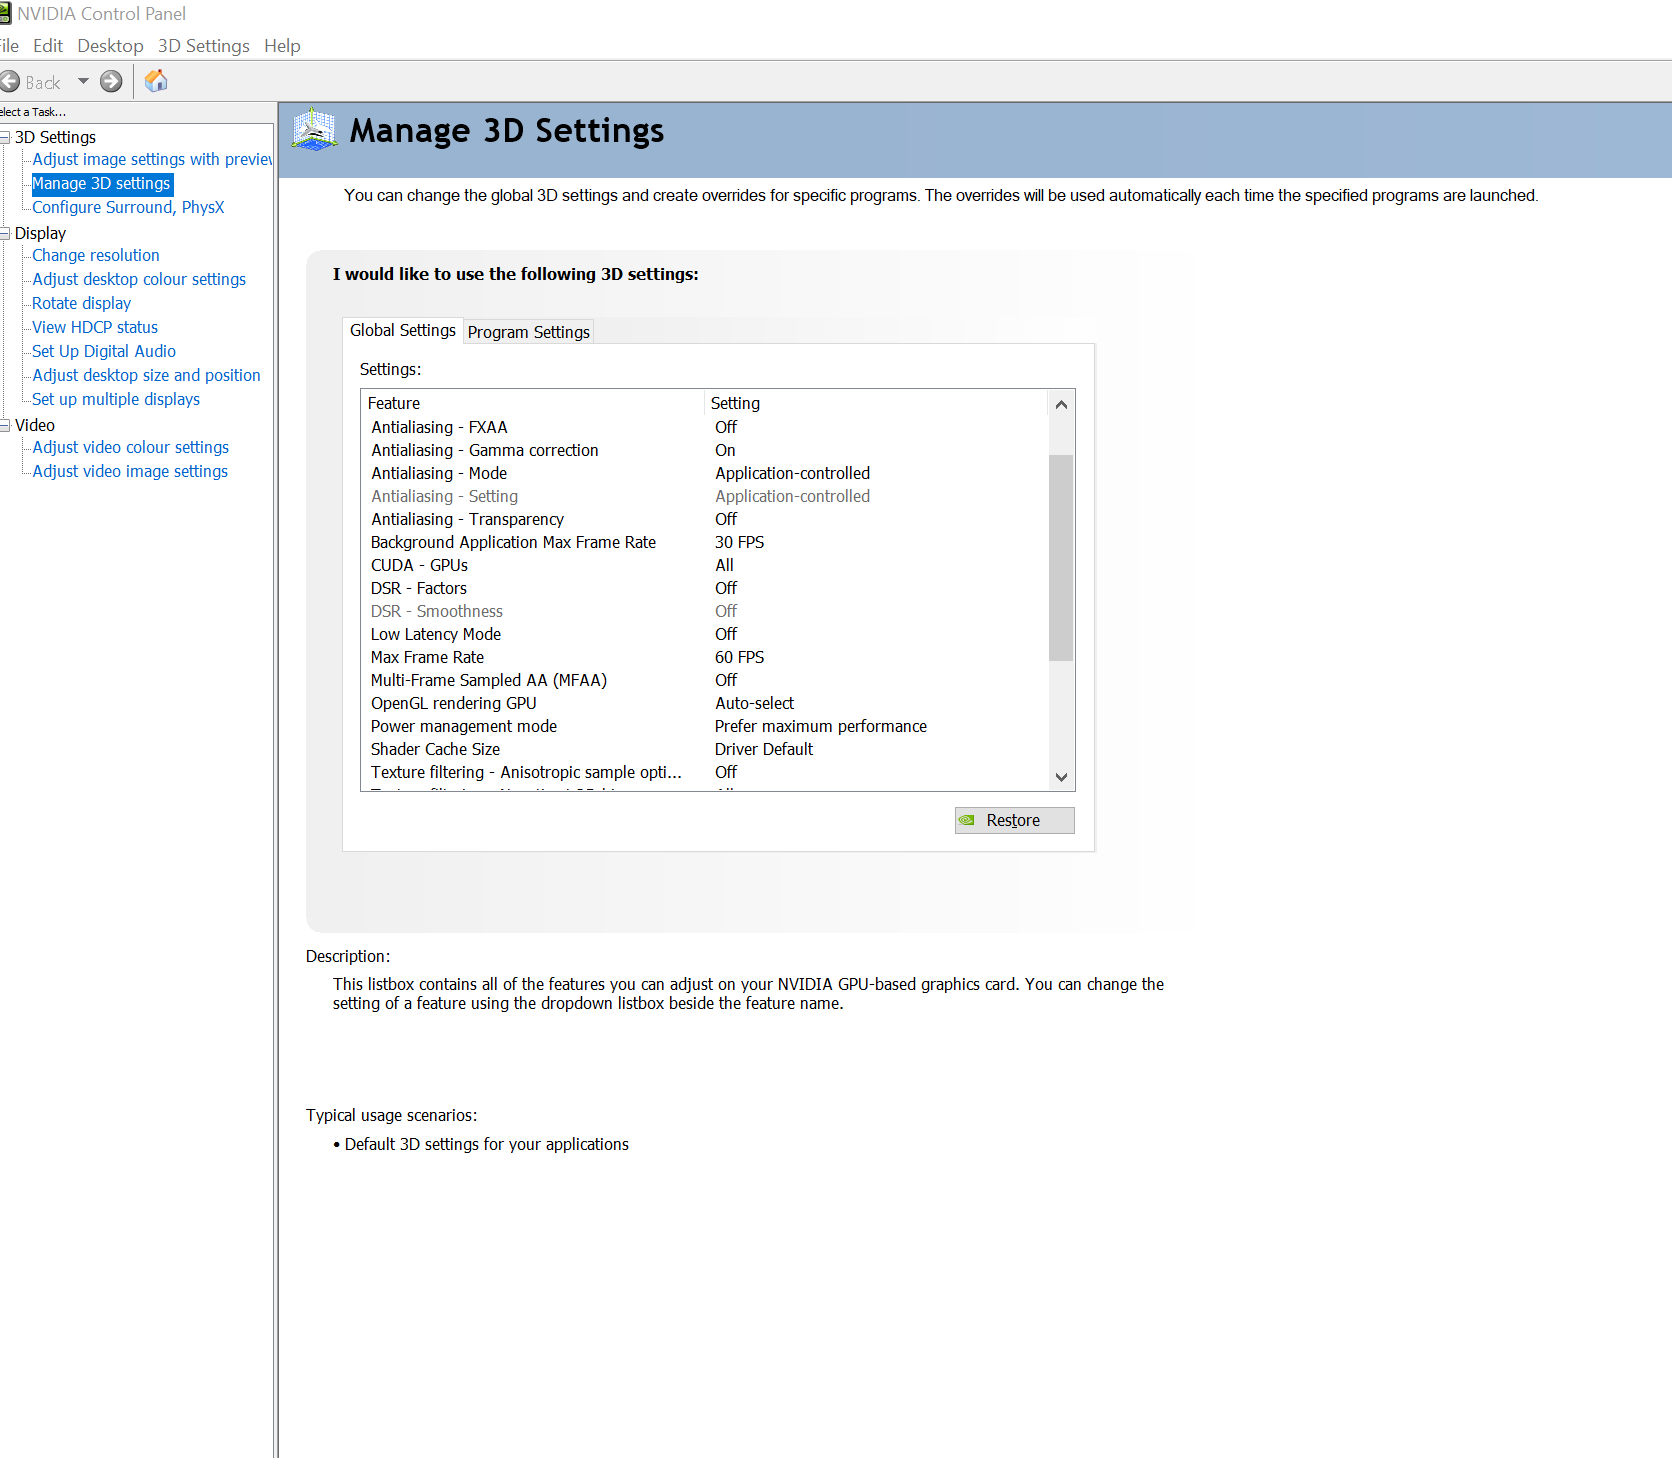Screen dimensions: 1672x1458
Task: Select the Antialiasing - Mode row
Action: pyautogui.click(x=706, y=473)
